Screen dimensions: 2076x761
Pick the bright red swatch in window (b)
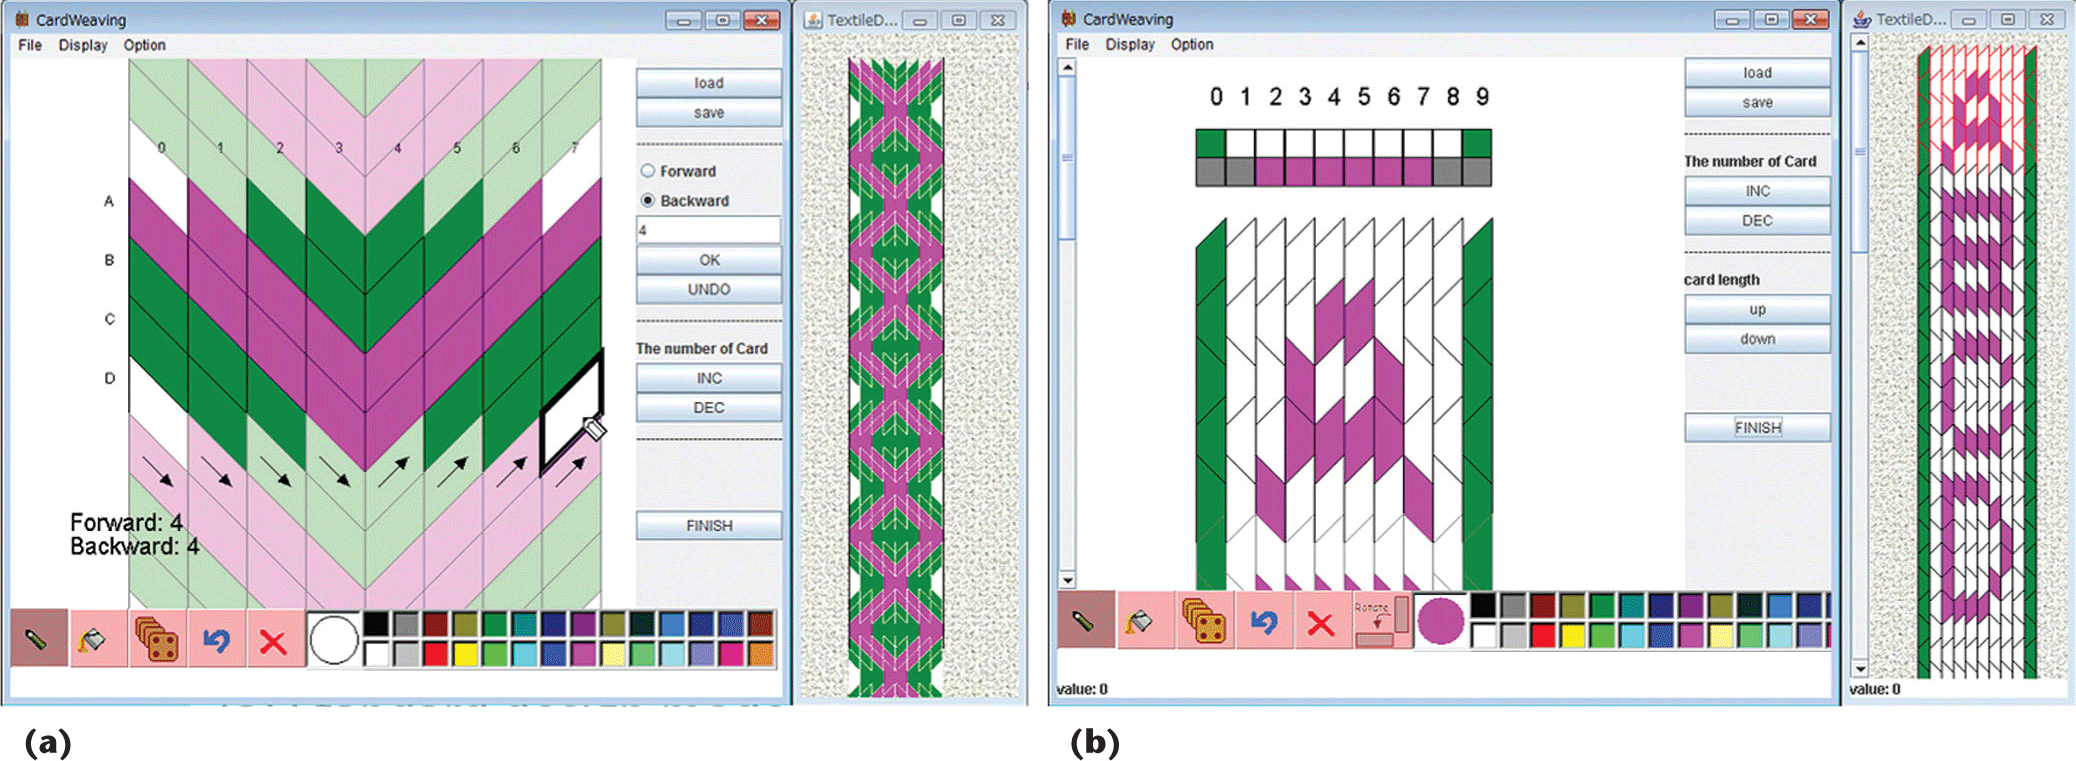[x=1543, y=635]
